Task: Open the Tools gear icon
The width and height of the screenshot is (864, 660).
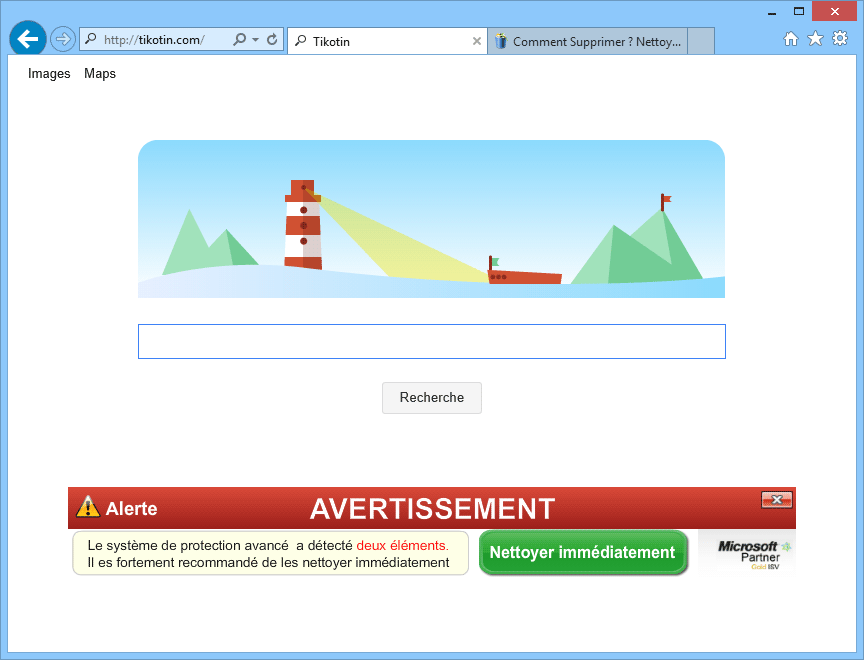Action: click(840, 39)
